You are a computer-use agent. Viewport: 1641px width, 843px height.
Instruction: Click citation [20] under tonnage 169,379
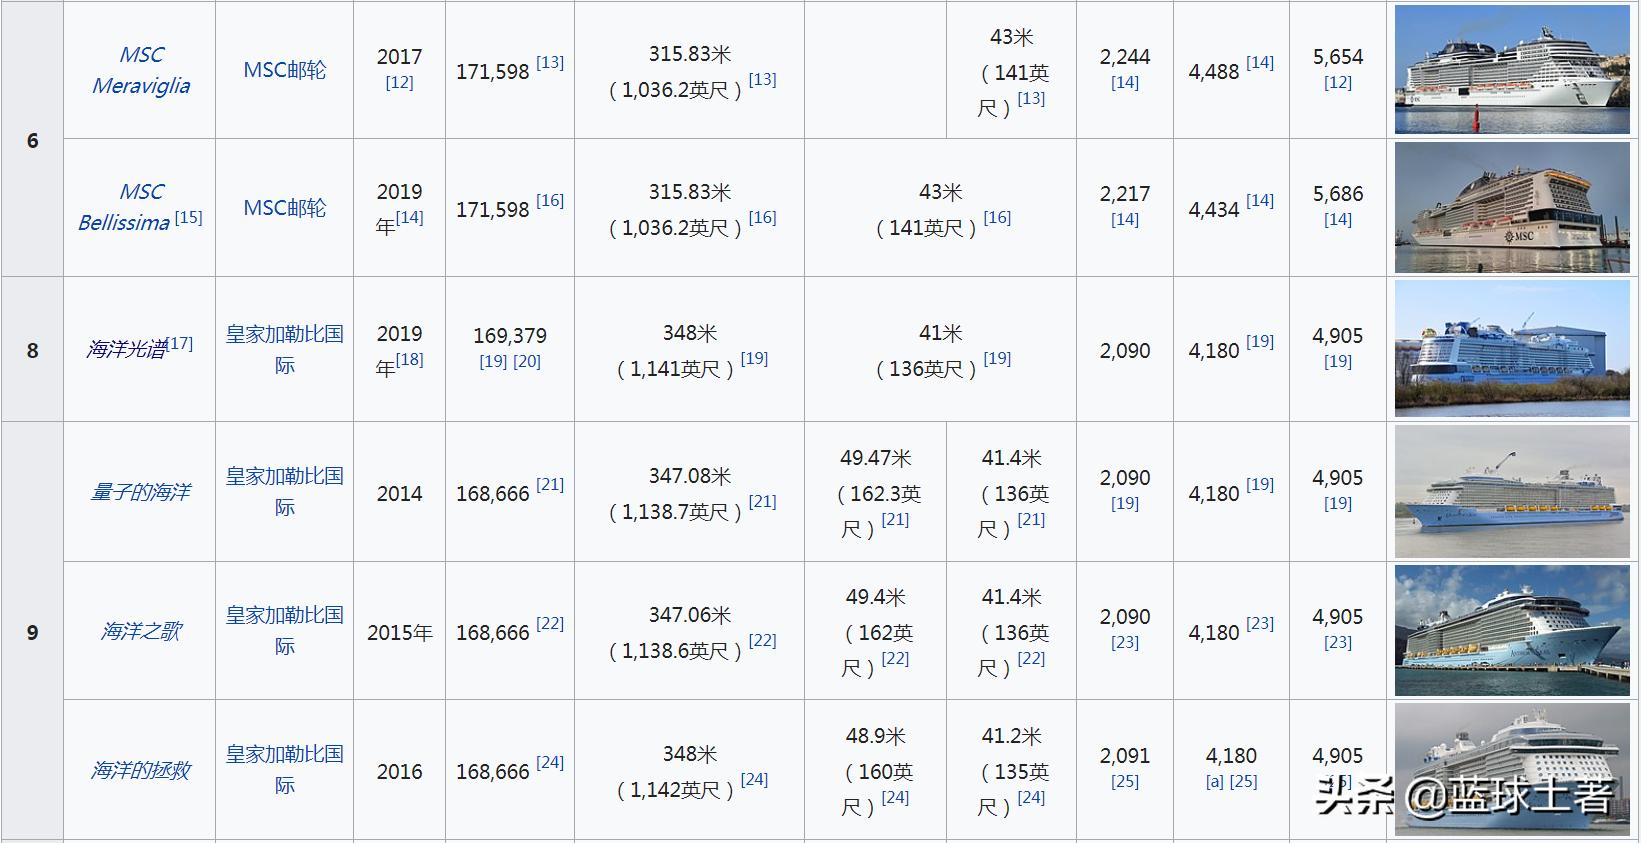click(x=527, y=362)
